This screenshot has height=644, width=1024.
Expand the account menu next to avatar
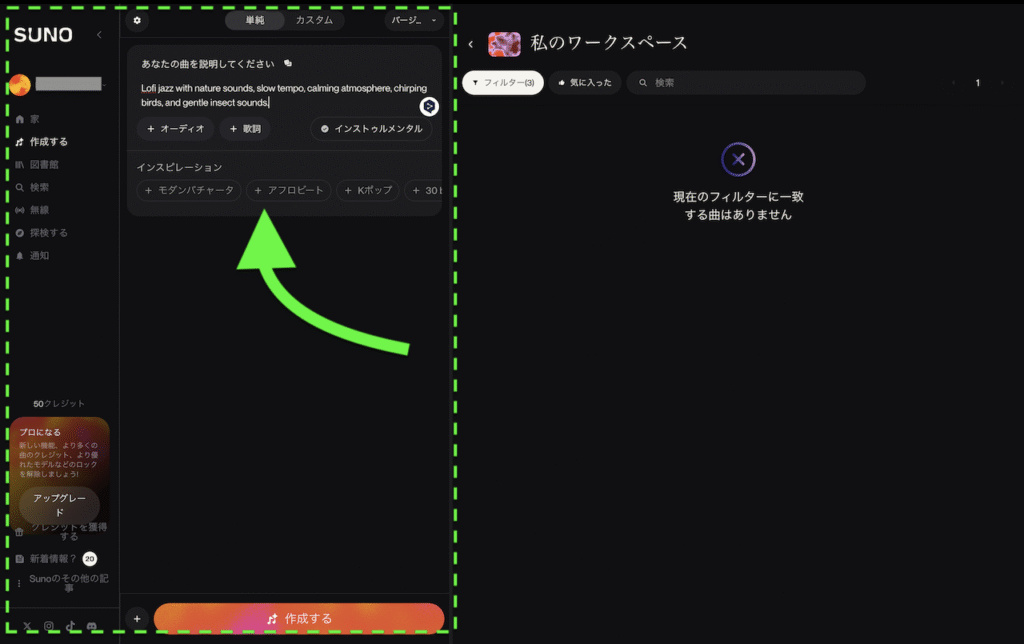click(x=104, y=85)
